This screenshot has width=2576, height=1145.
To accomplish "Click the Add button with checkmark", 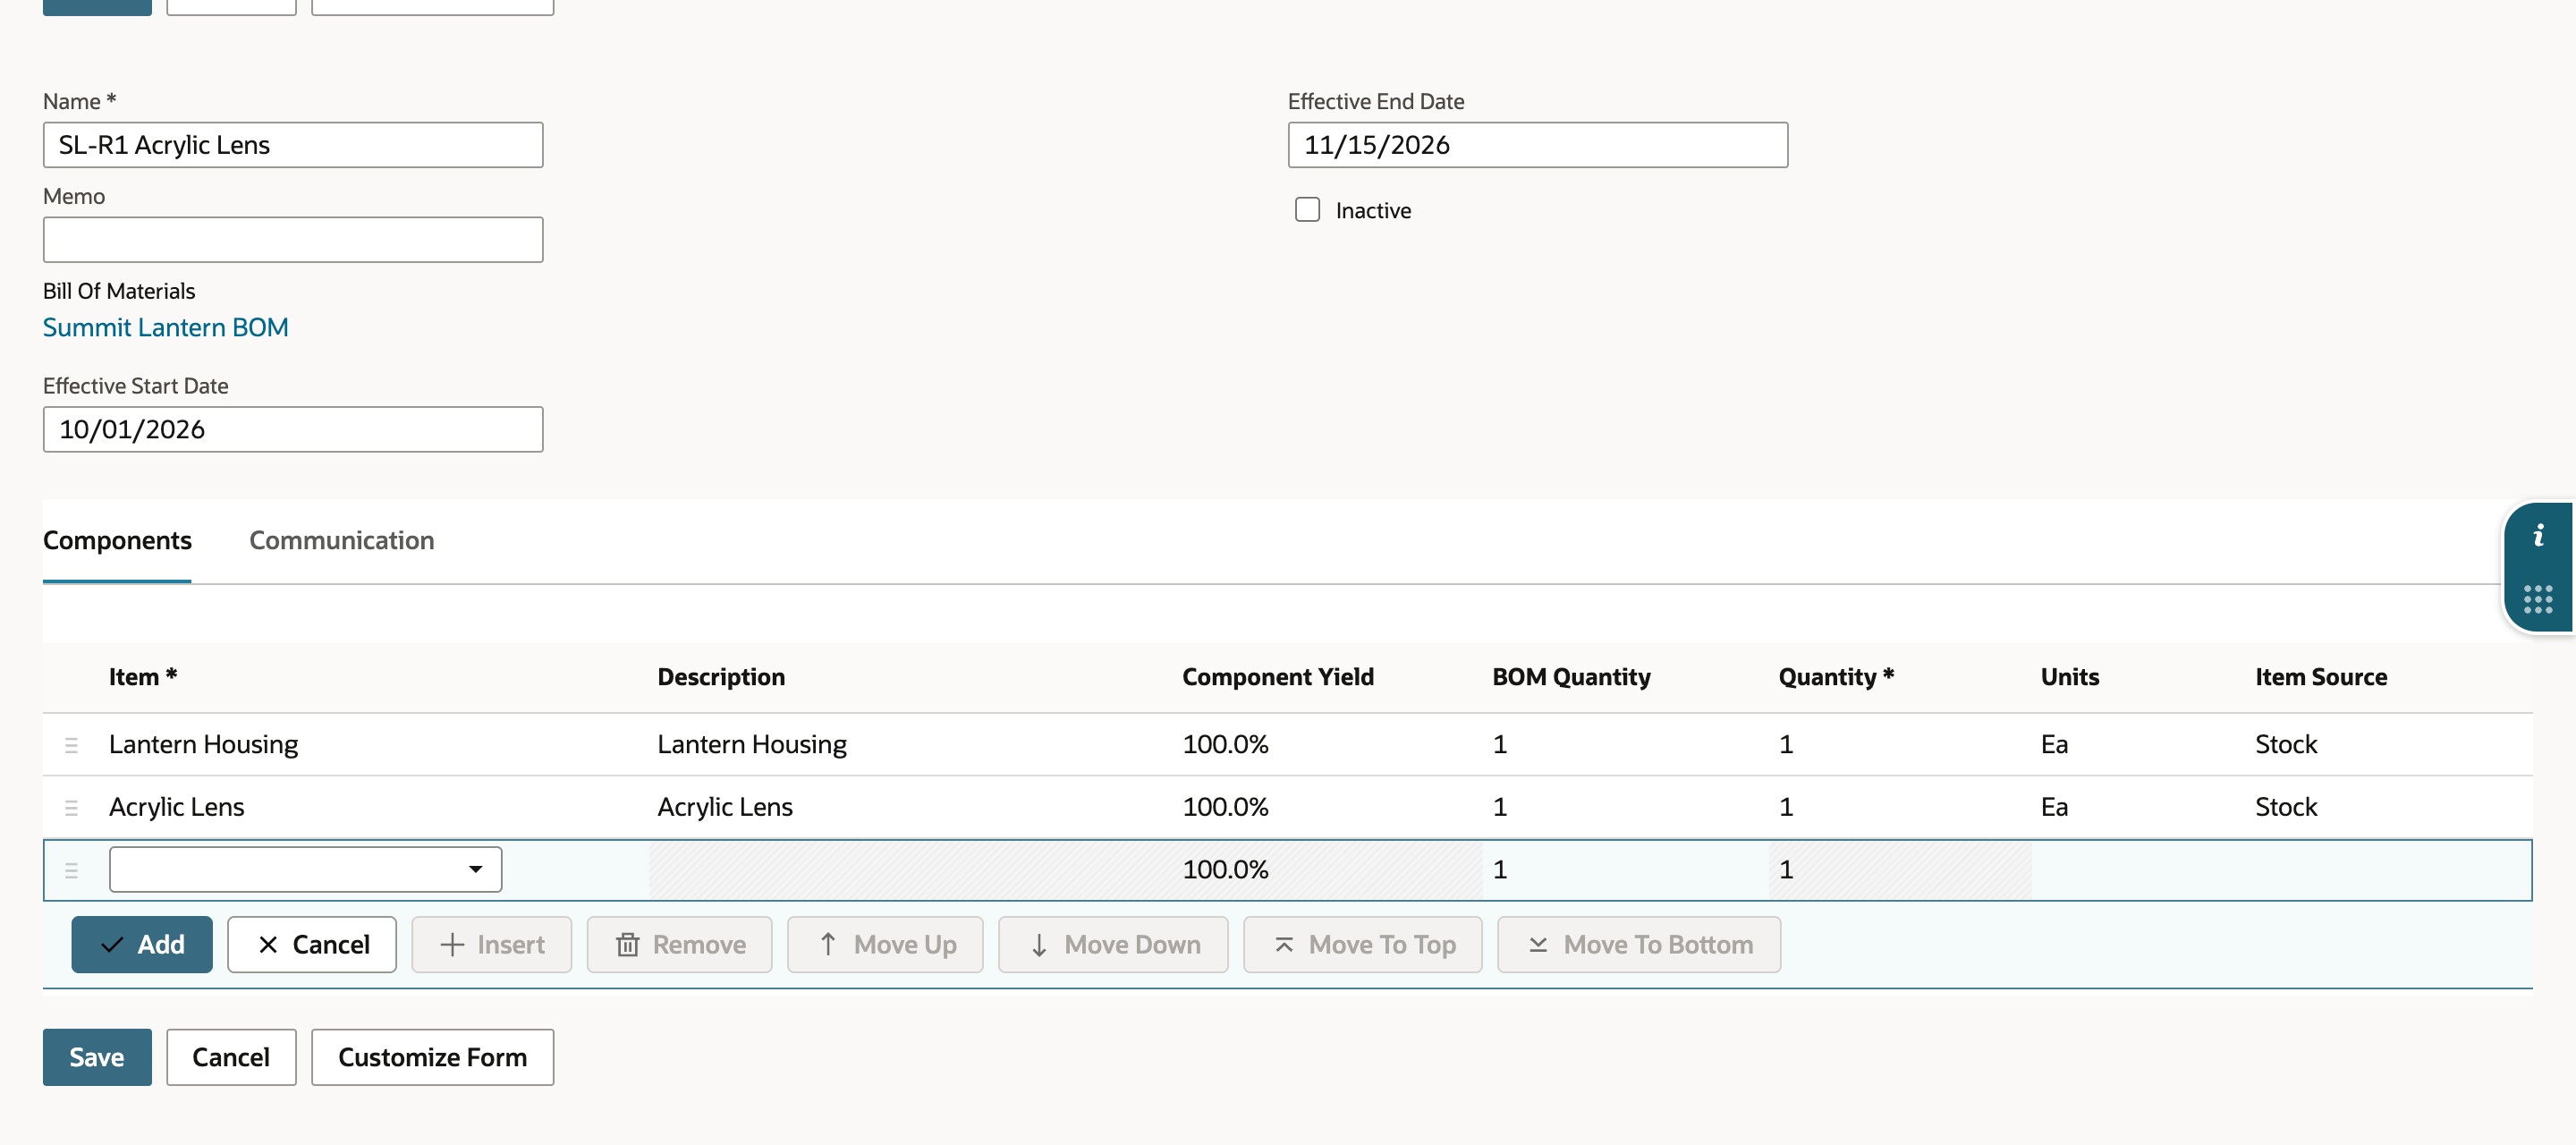I will pos(142,944).
